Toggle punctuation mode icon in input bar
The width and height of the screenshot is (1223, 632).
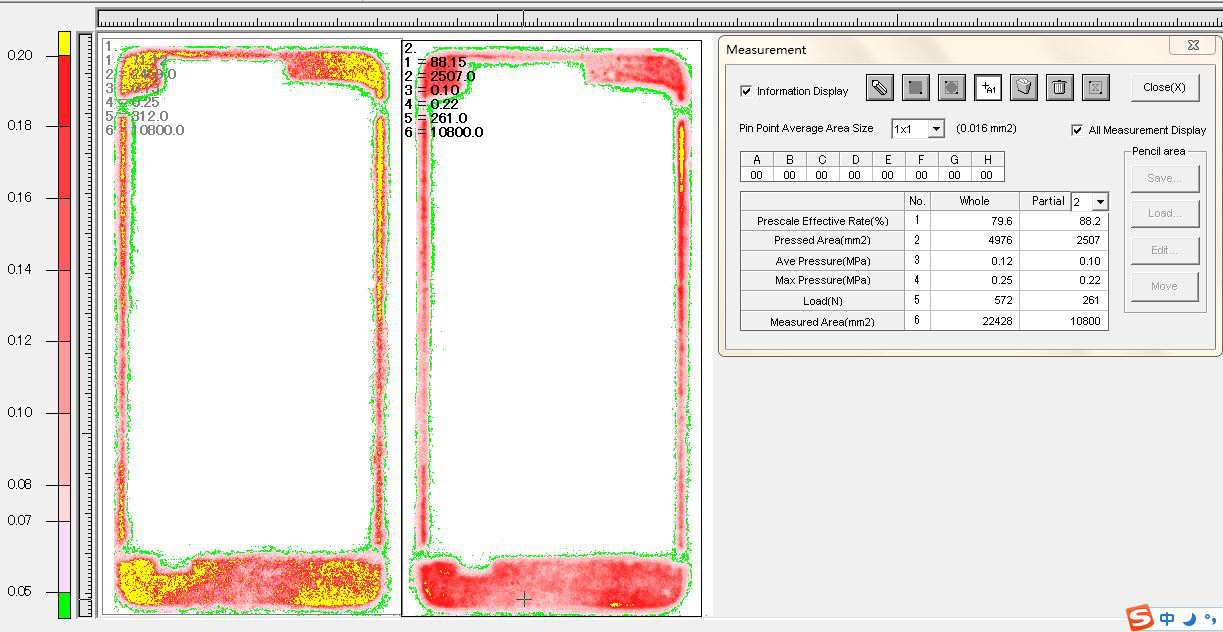[1209, 619]
